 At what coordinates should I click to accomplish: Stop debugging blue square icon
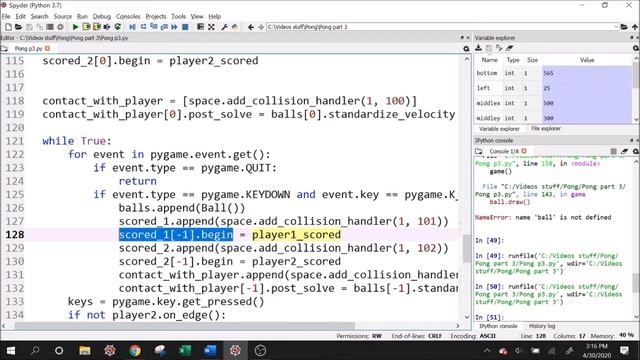185,27
